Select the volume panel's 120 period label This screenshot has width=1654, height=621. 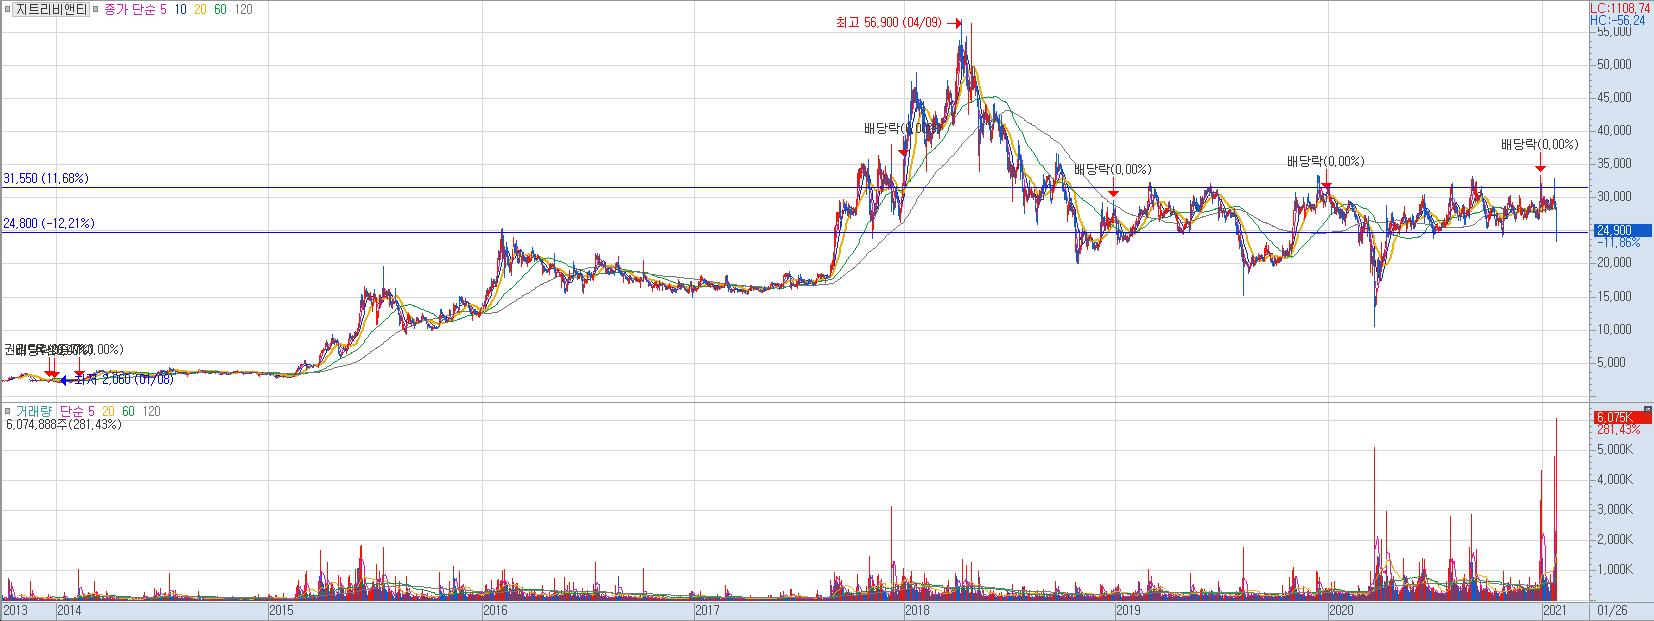pos(151,412)
